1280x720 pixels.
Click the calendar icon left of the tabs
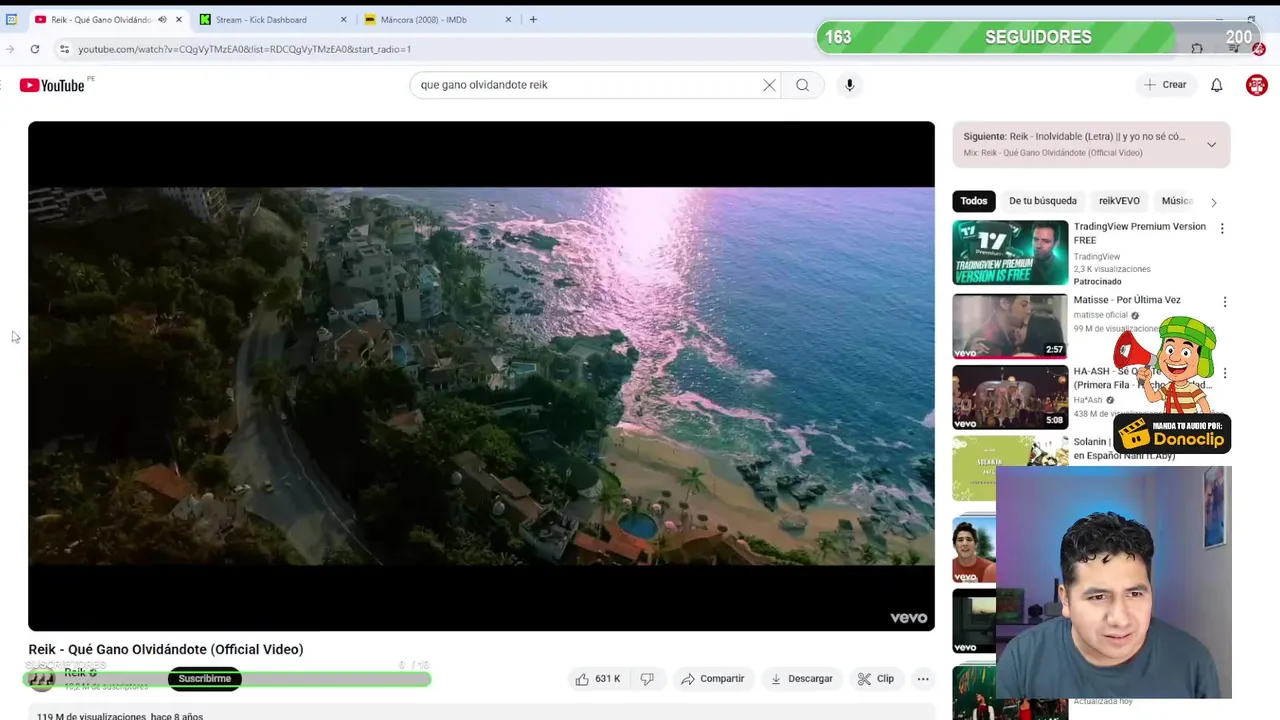pos(11,19)
